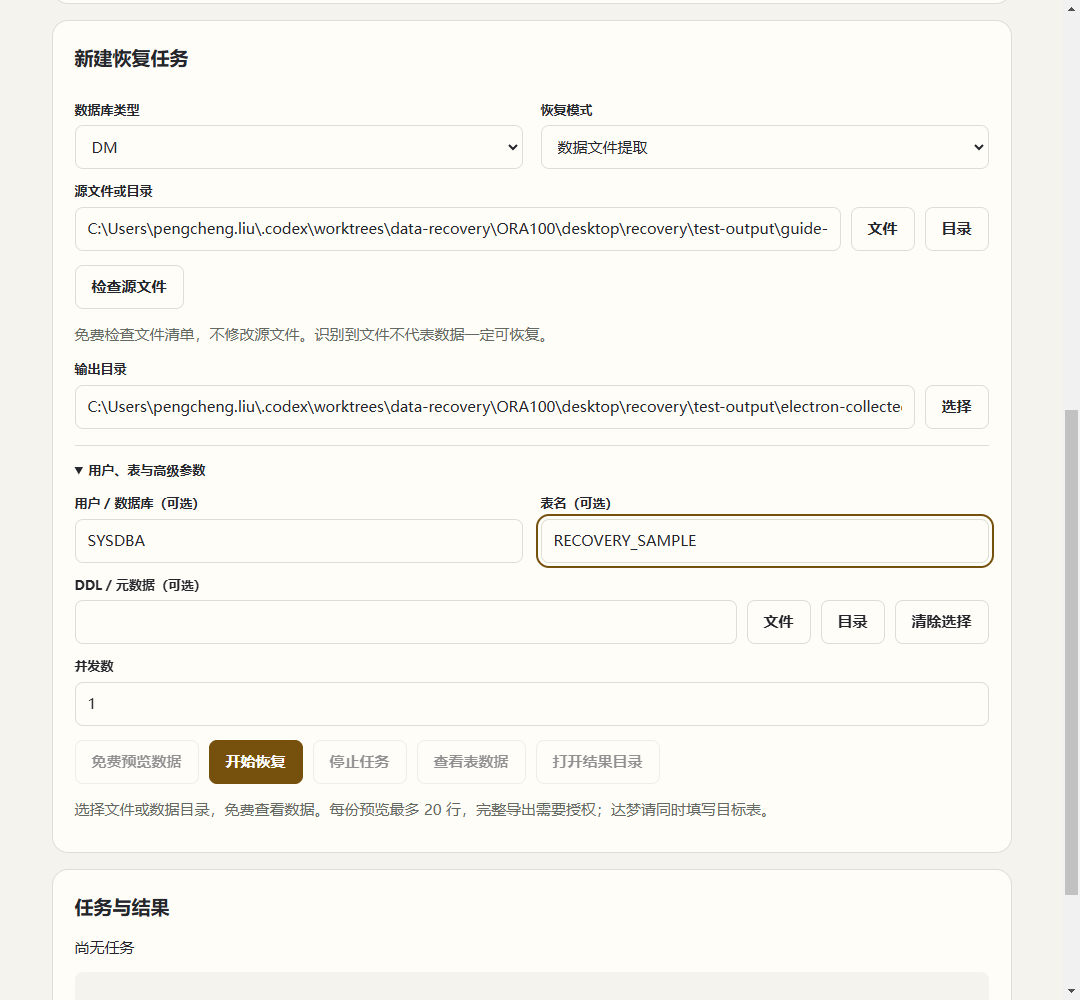Open the 恢复模式 dropdown showing 数据文件提取
This screenshot has height=1000, width=1080.
click(x=765, y=147)
